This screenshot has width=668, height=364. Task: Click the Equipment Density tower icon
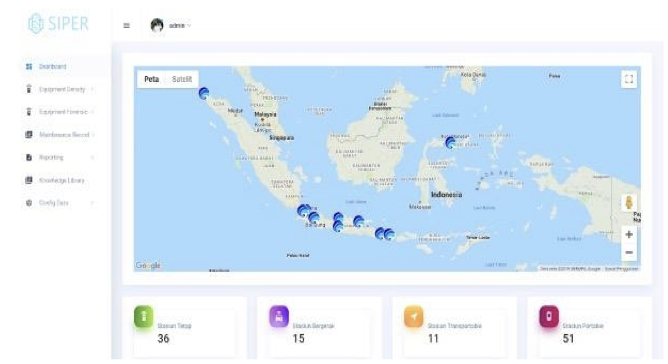(x=29, y=89)
